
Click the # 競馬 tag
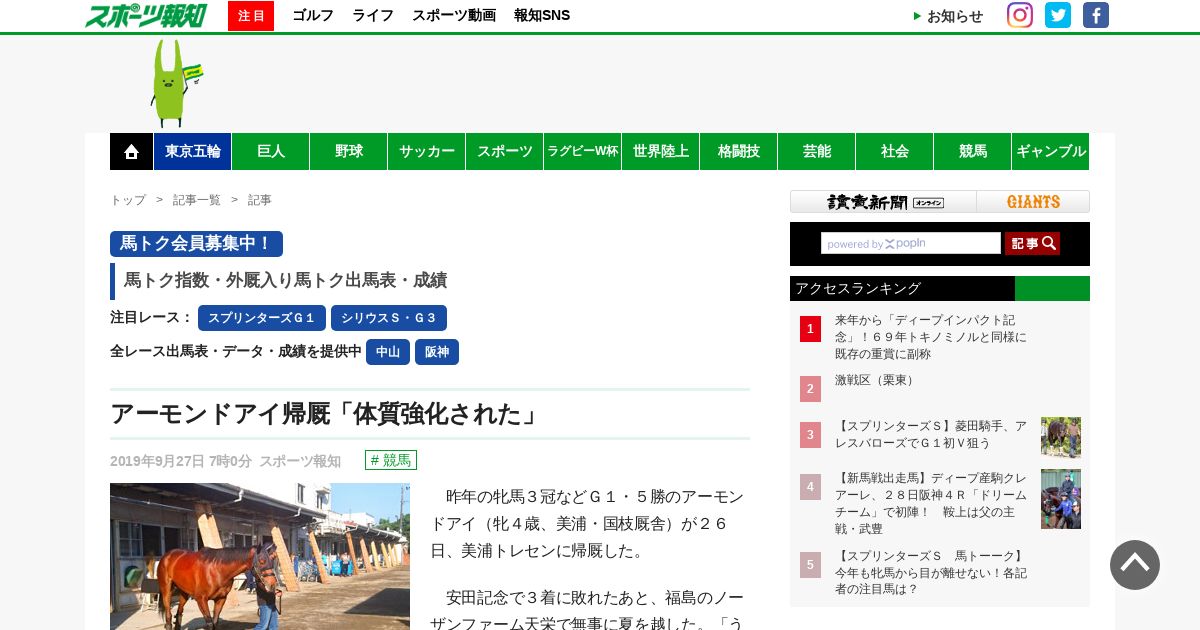coord(391,460)
